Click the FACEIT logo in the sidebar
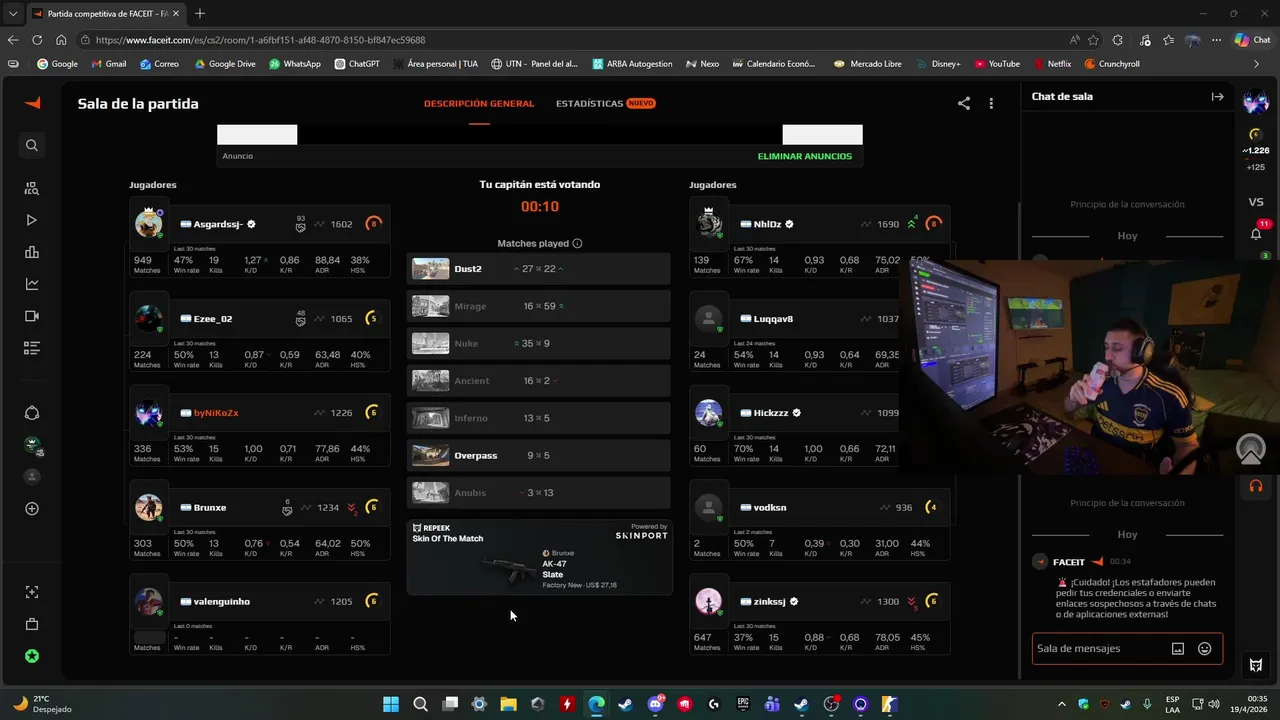Image resolution: width=1280 pixels, height=720 pixels. point(32,103)
